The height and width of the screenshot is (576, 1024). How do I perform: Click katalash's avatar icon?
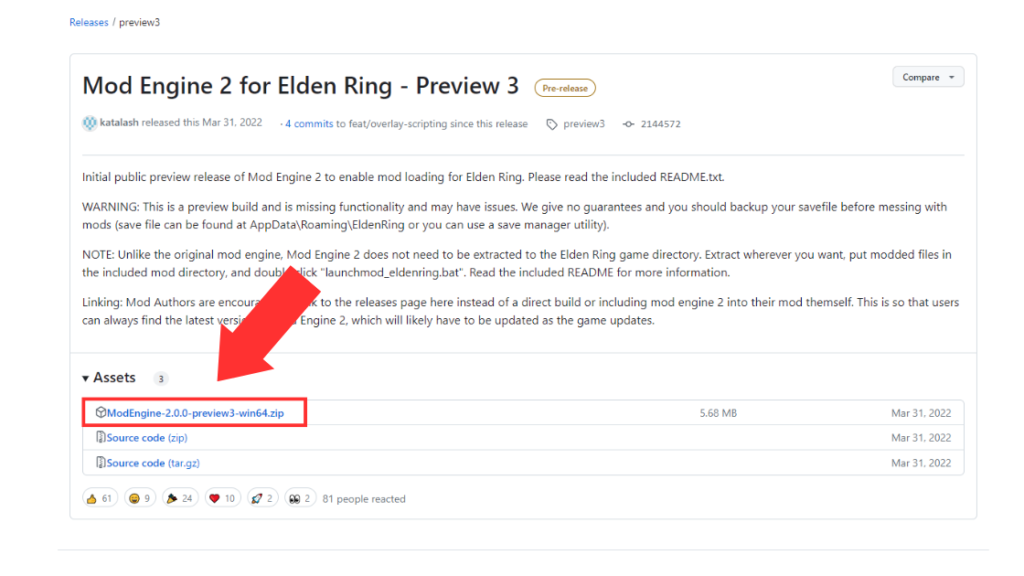[x=89, y=123]
